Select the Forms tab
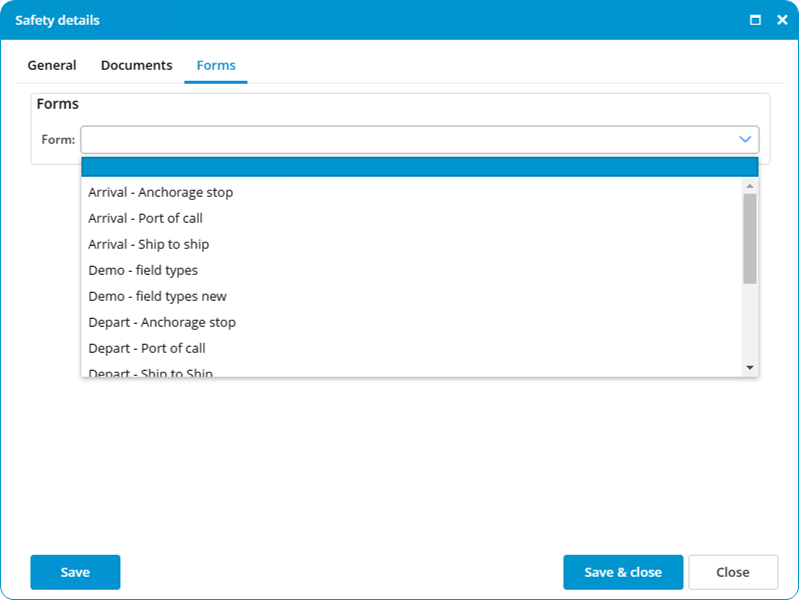This screenshot has height=600, width=799. click(x=216, y=65)
